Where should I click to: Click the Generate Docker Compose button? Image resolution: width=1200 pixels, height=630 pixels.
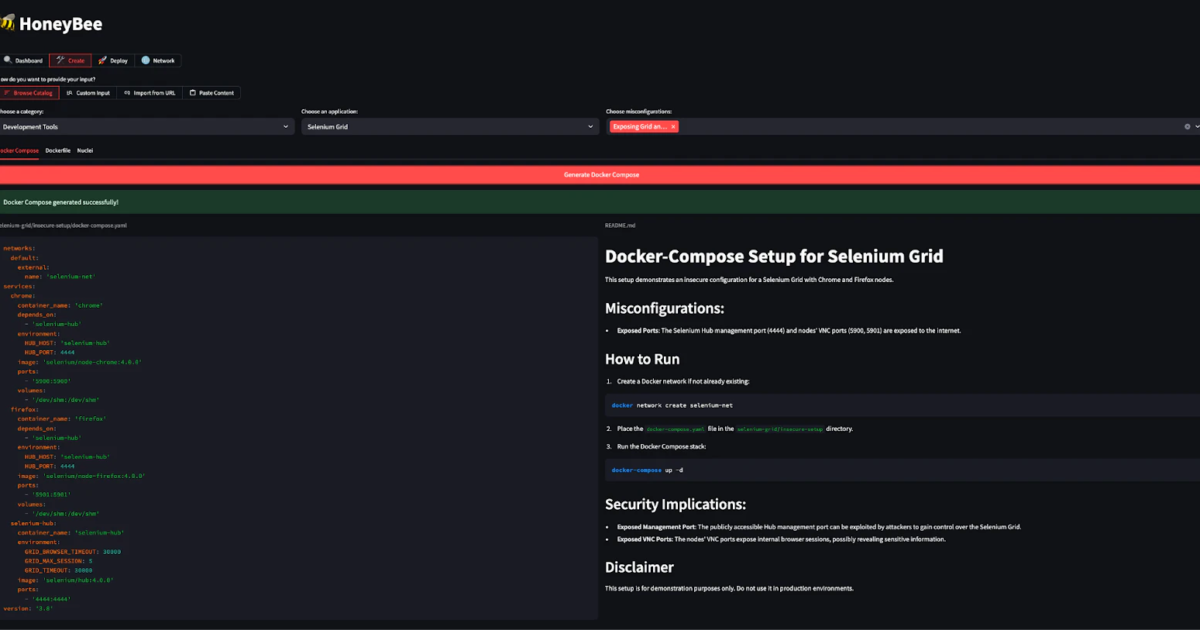tap(600, 175)
